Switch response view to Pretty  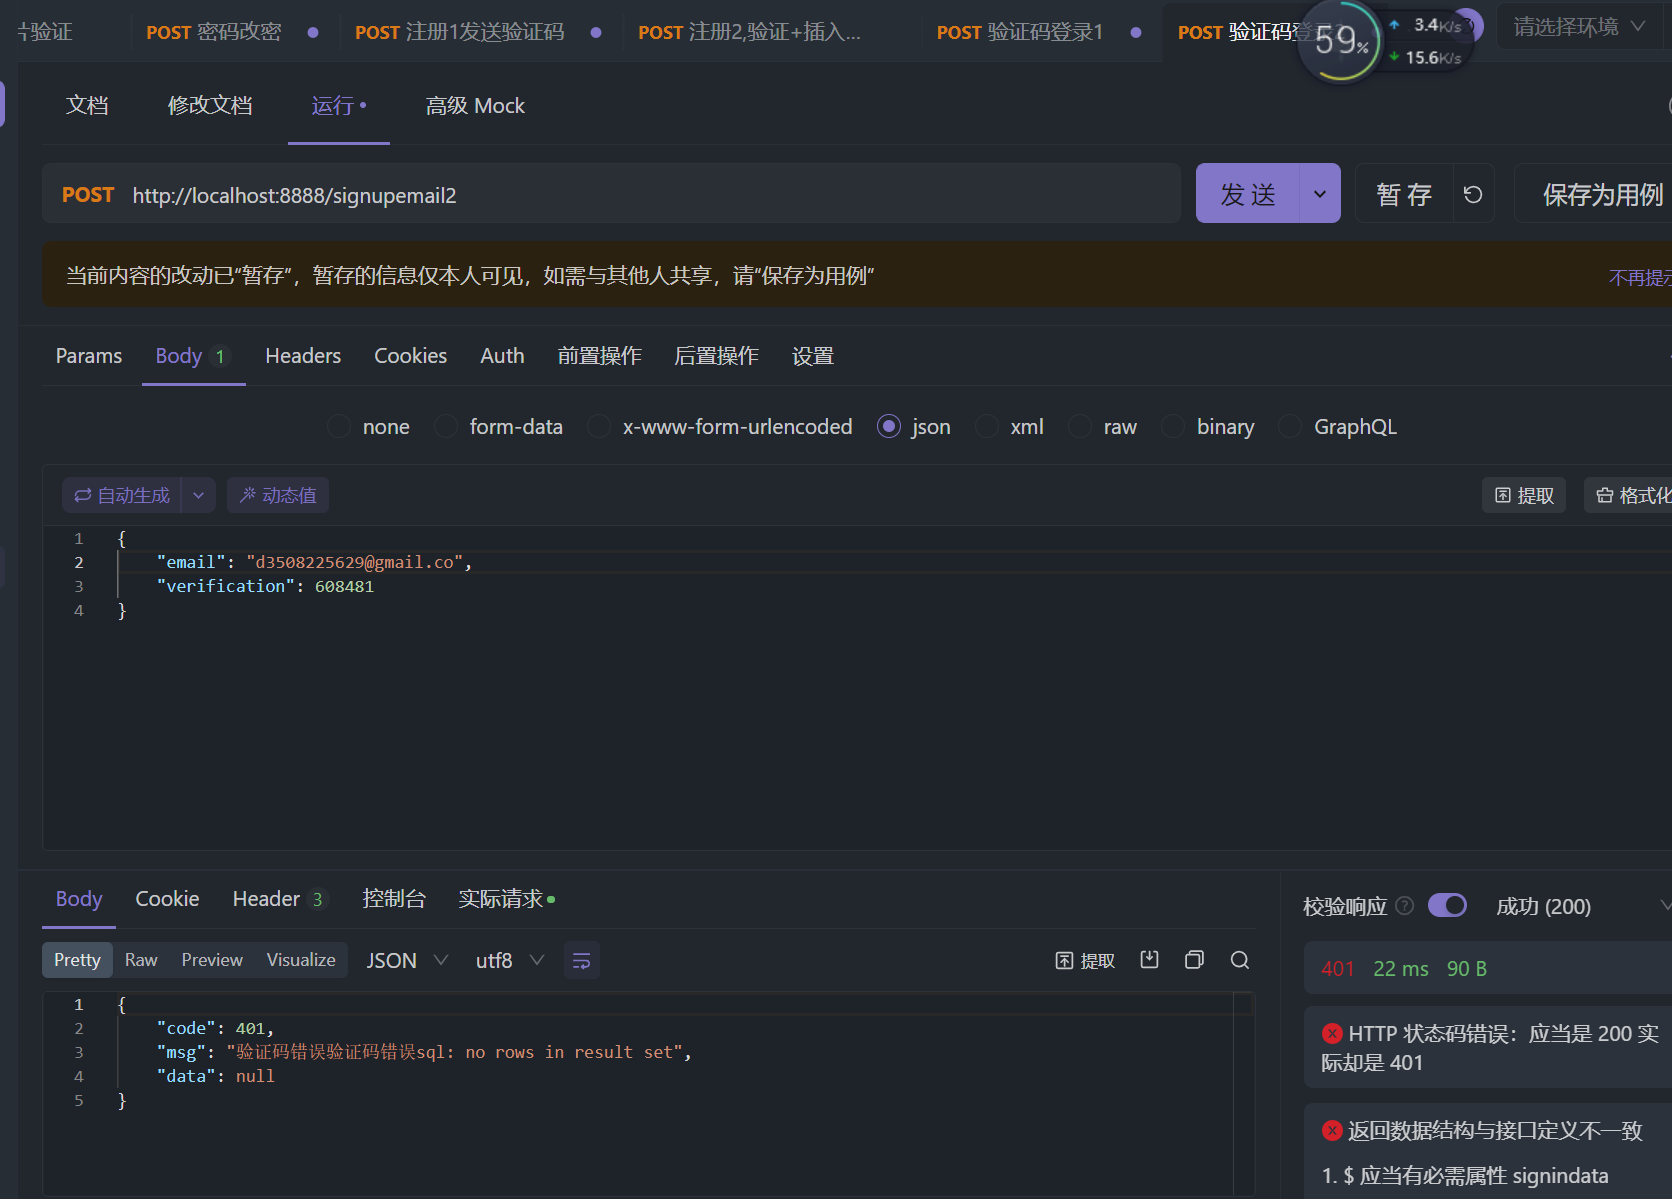click(x=77, y=960)
